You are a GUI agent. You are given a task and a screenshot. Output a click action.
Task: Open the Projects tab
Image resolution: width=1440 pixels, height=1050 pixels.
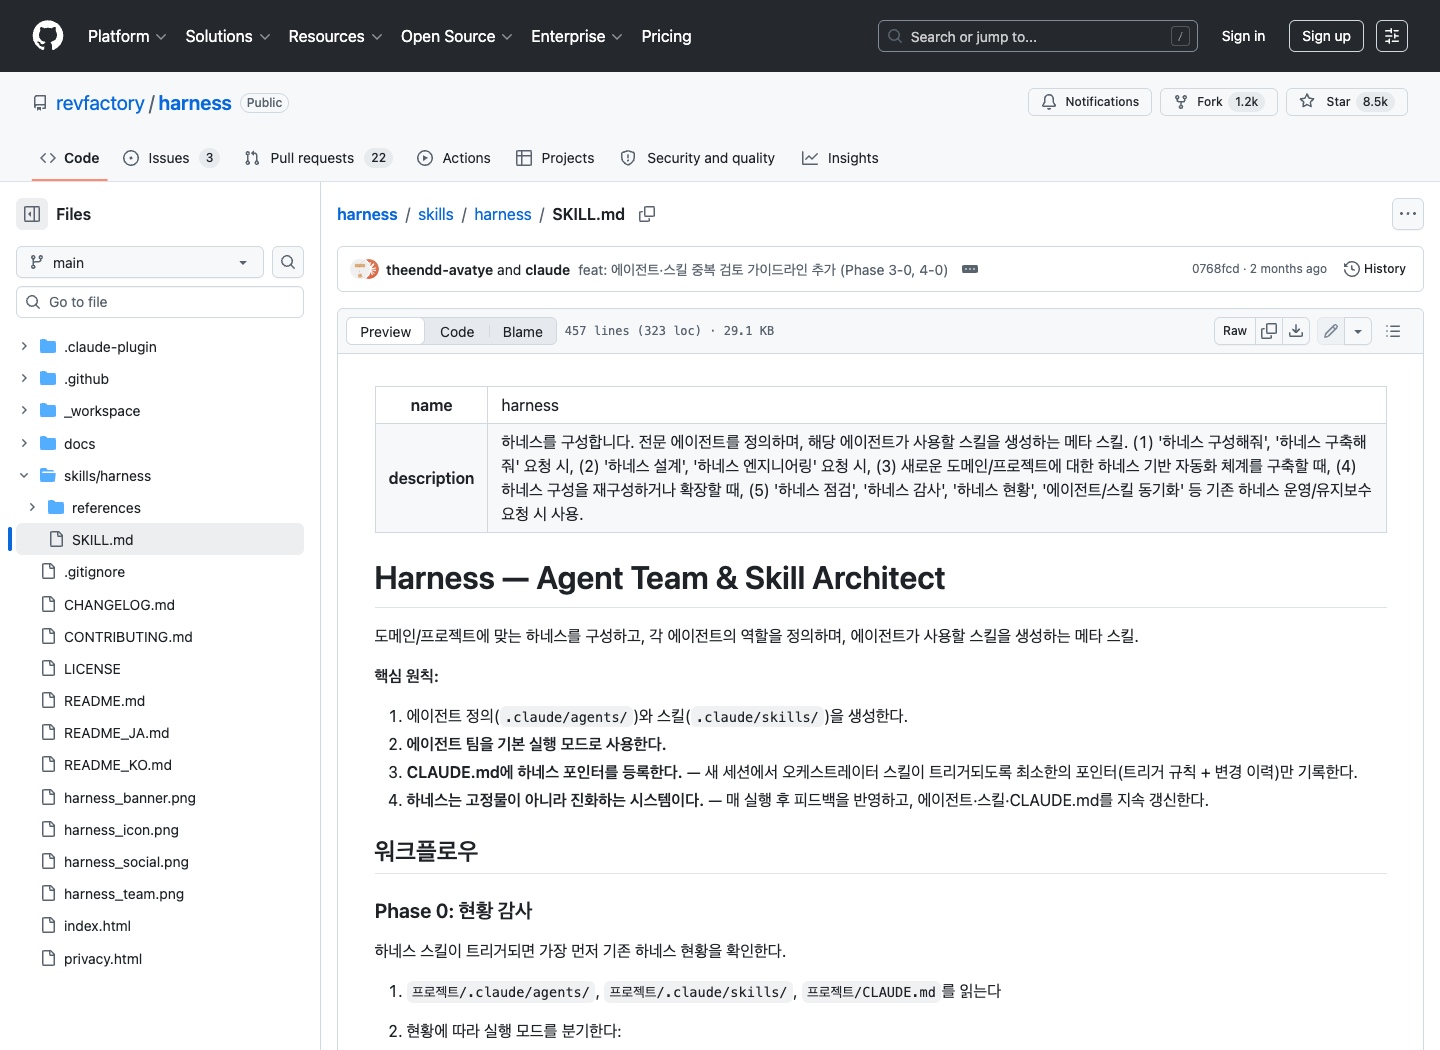[x=555, y=158]
